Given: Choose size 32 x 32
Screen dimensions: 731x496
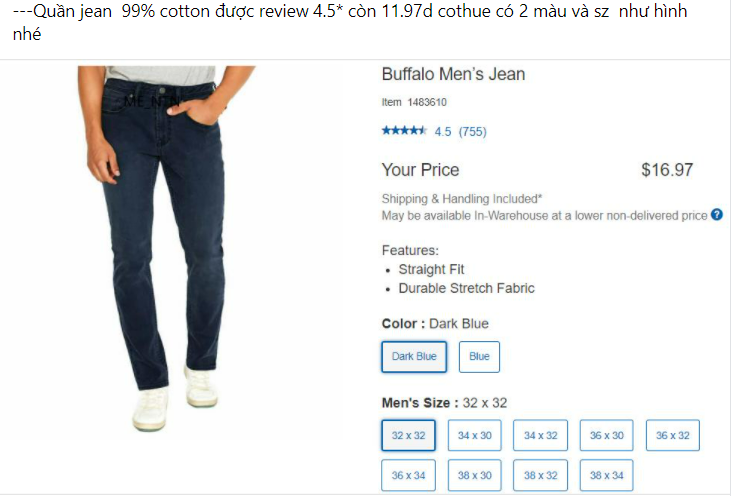Looking at the screenshot, I should 408,436.
